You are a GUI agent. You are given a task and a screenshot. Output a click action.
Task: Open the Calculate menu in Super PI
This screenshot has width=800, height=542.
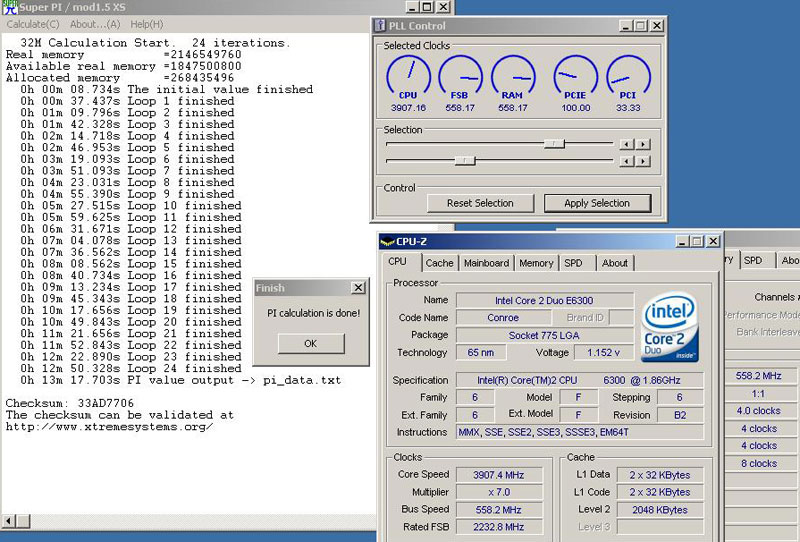pos(33,24)
